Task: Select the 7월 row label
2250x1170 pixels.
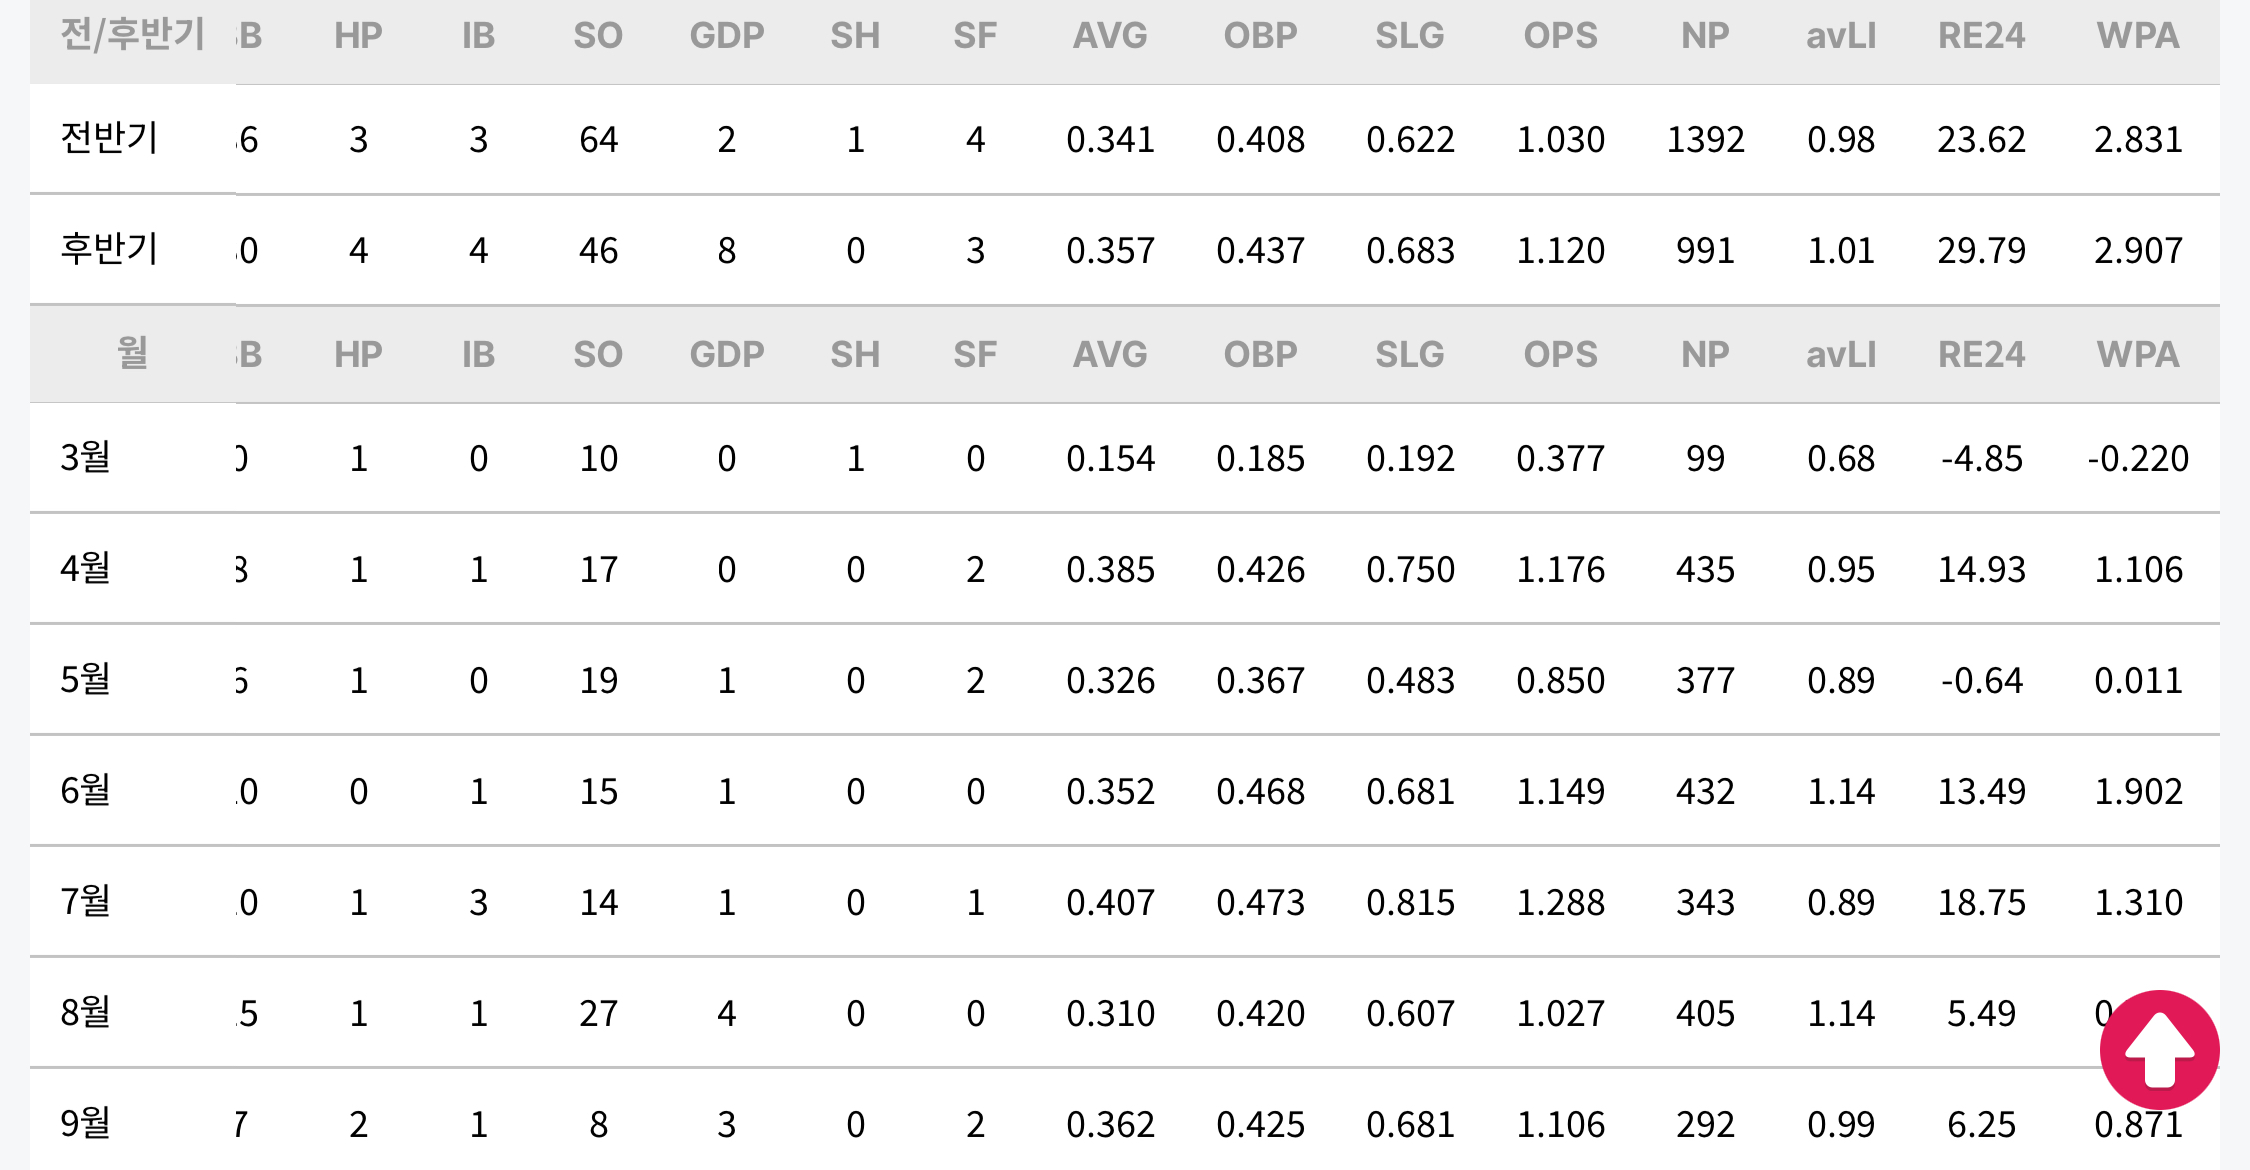Action: (x=85, y=901)
